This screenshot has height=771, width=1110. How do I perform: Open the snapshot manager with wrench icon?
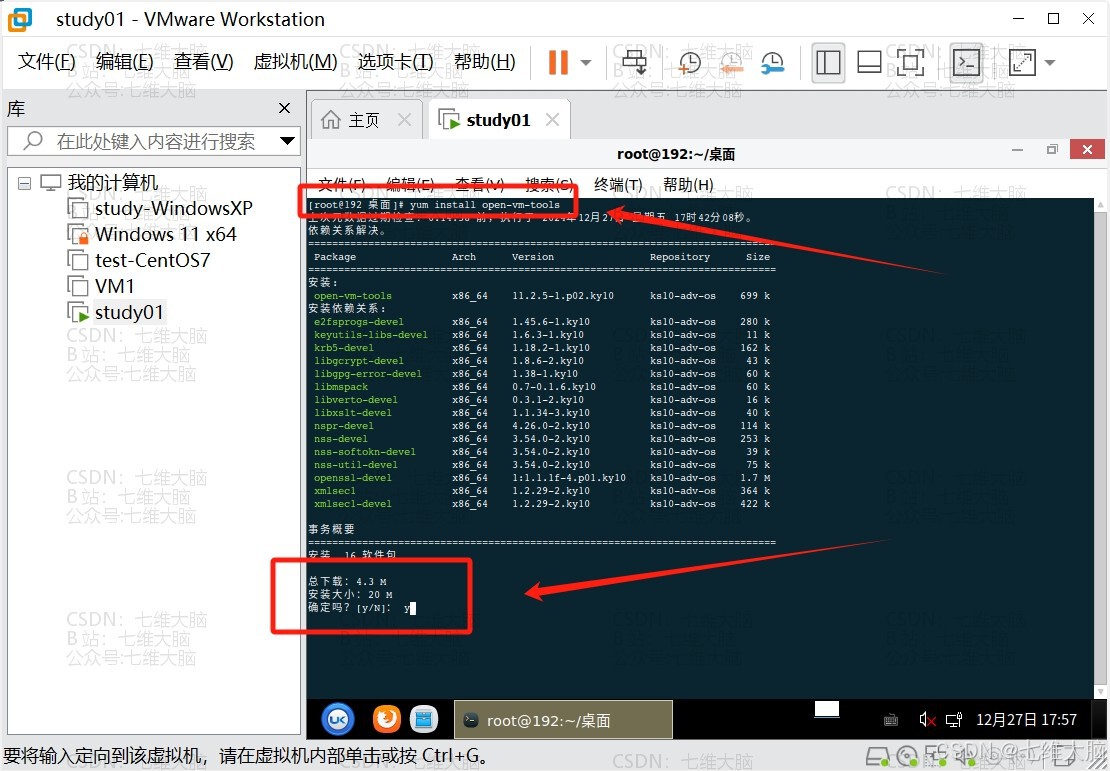(x=772, y=62)
